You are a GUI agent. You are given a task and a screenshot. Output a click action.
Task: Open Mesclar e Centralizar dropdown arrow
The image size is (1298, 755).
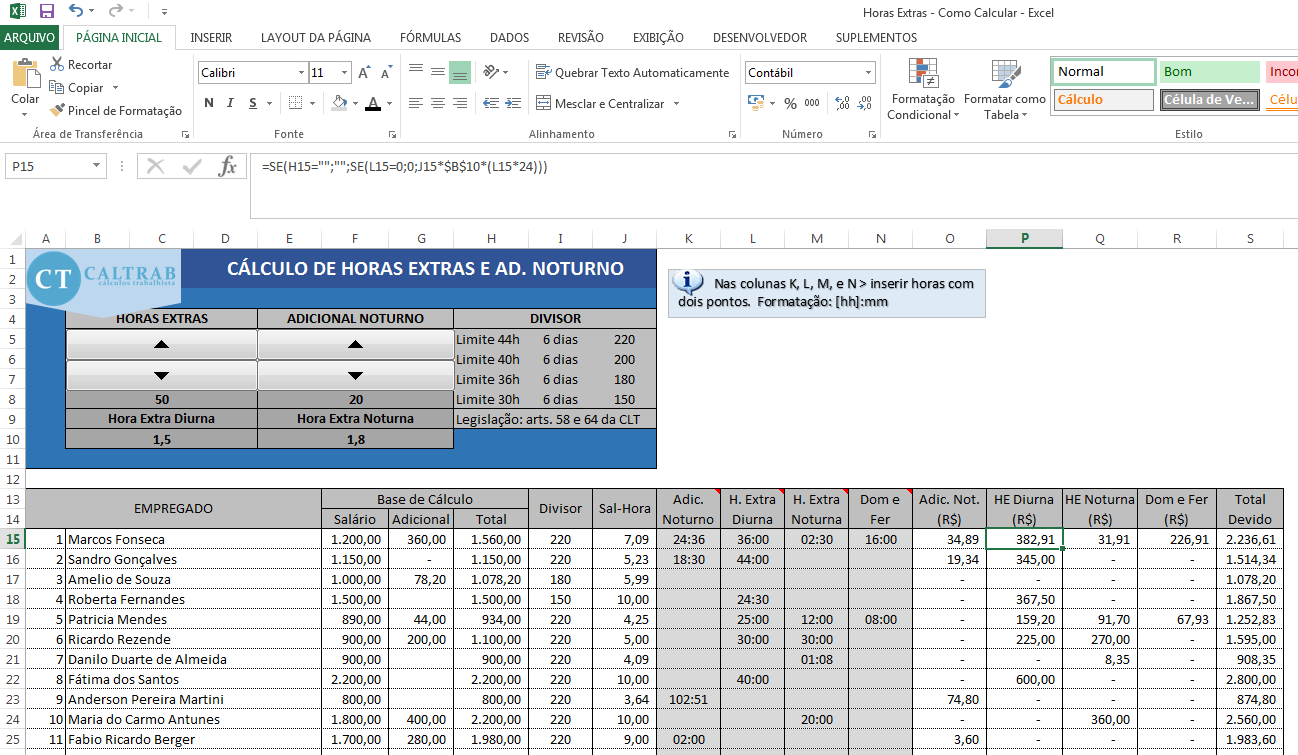pyautogui.click(x=676, y=103)
